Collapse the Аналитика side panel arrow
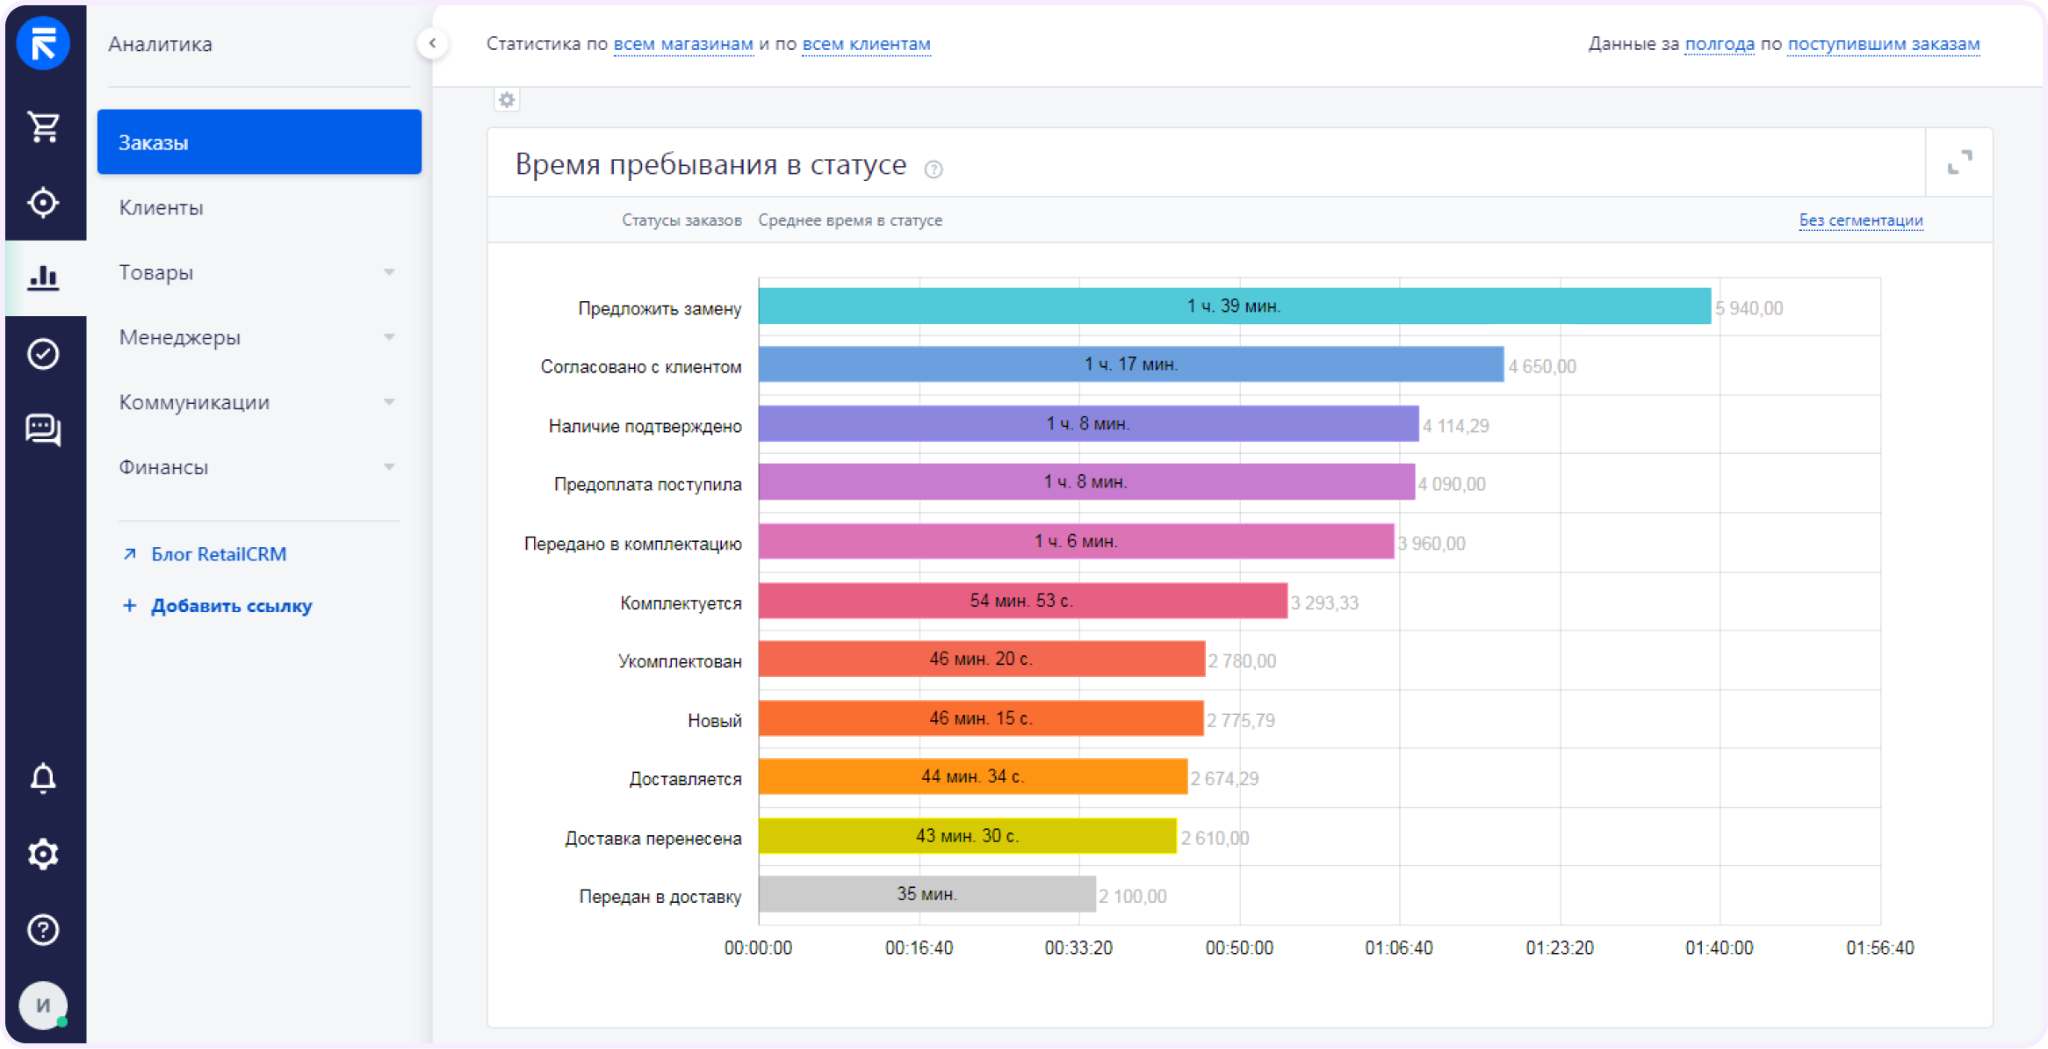Screen dimensions: 2048x1049 pos(432,43)
